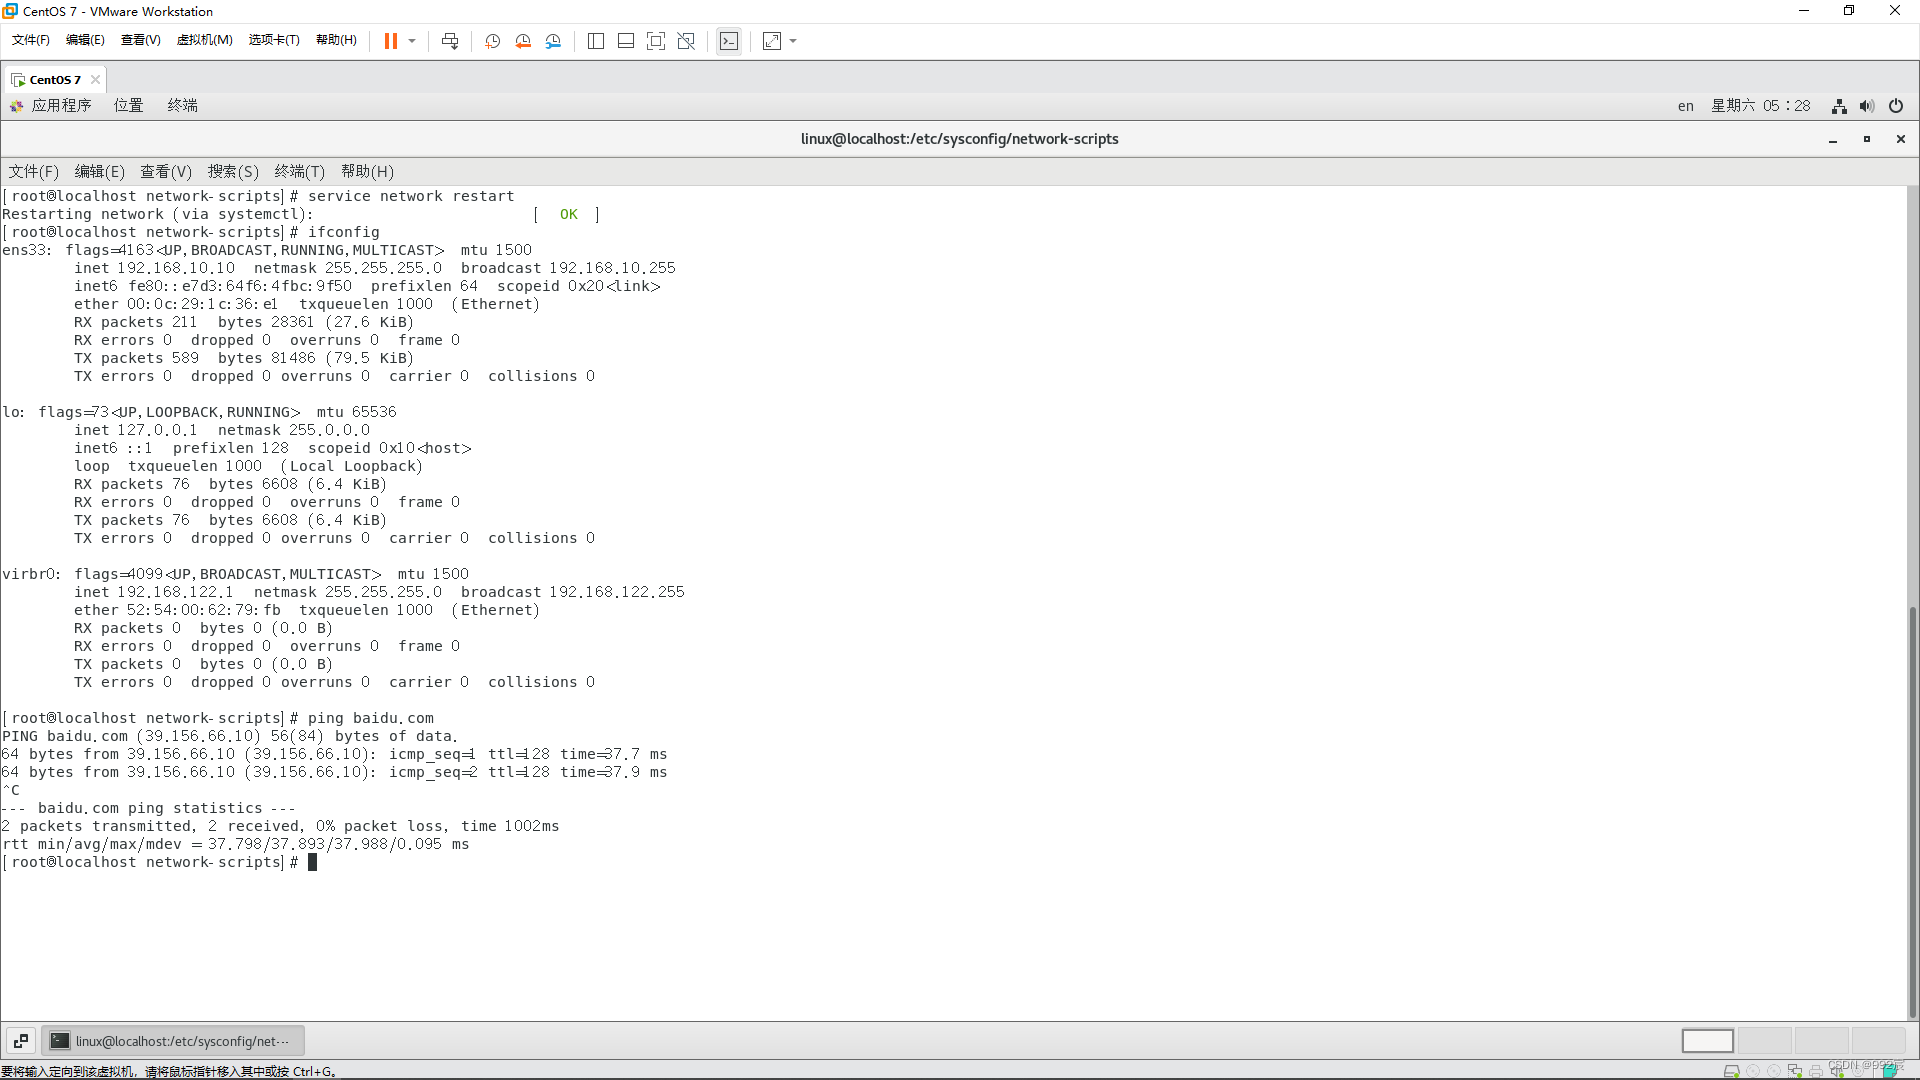Open terminal 查看(V) menu

point(166,172)
